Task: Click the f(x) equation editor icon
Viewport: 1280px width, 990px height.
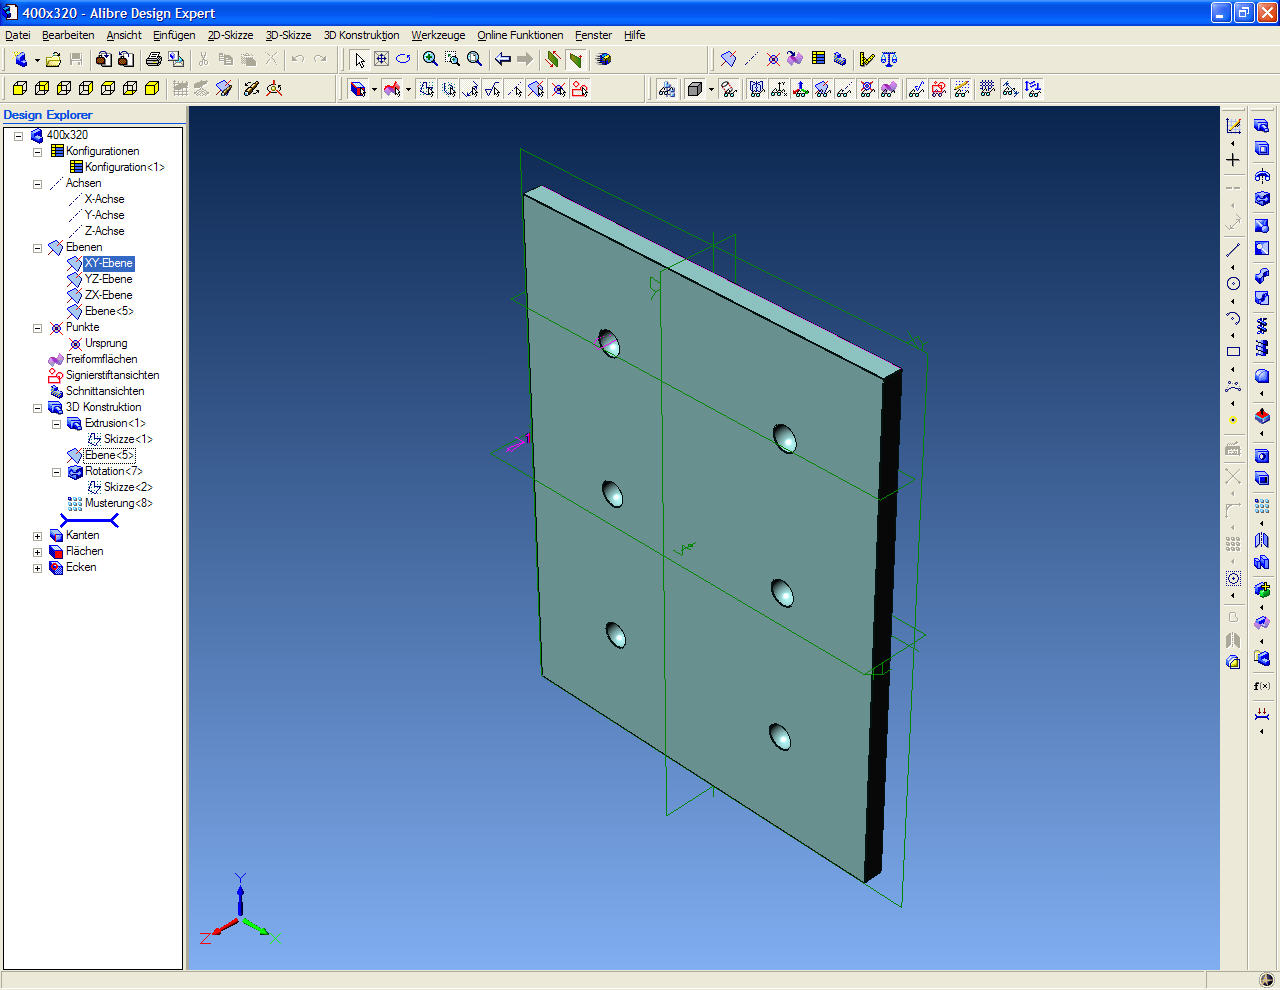Action: [1262, 686]
